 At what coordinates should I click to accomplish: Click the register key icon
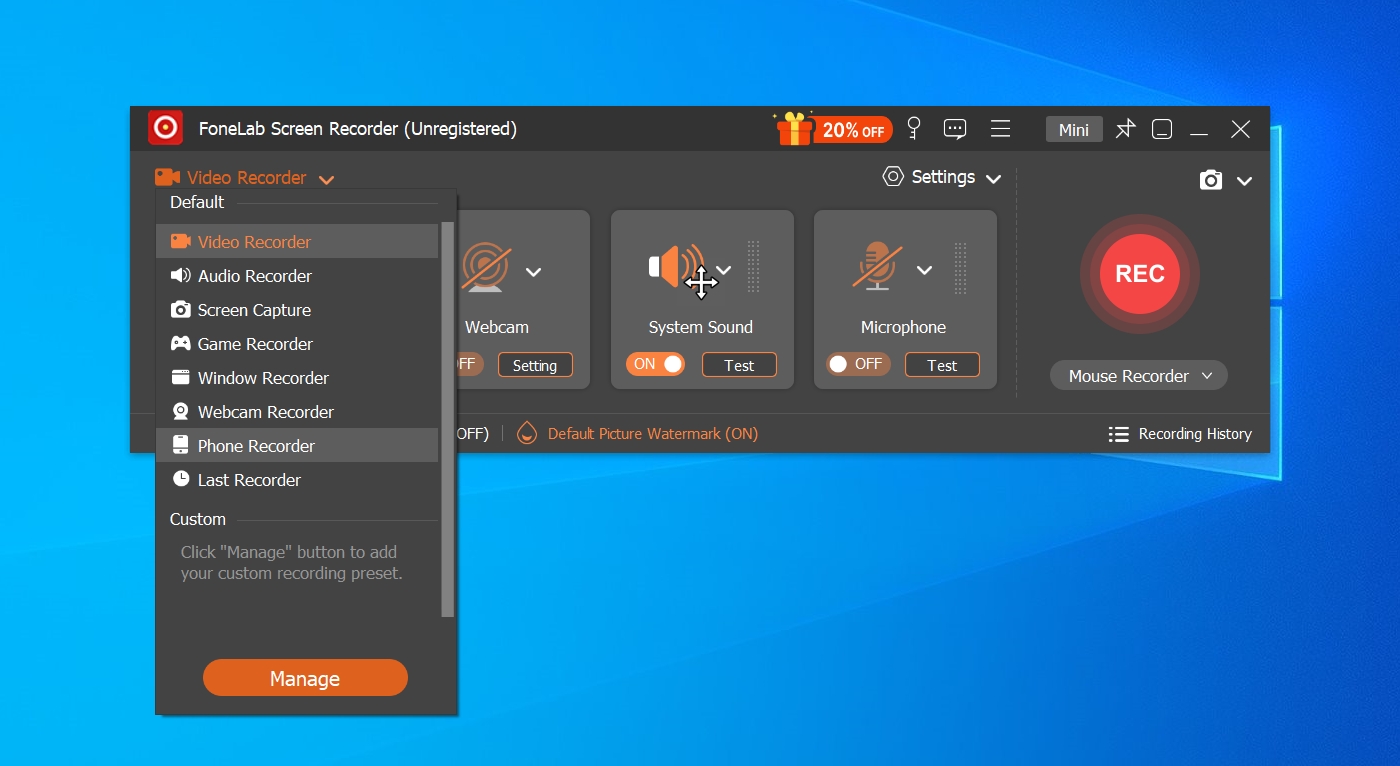pos(913,128)
